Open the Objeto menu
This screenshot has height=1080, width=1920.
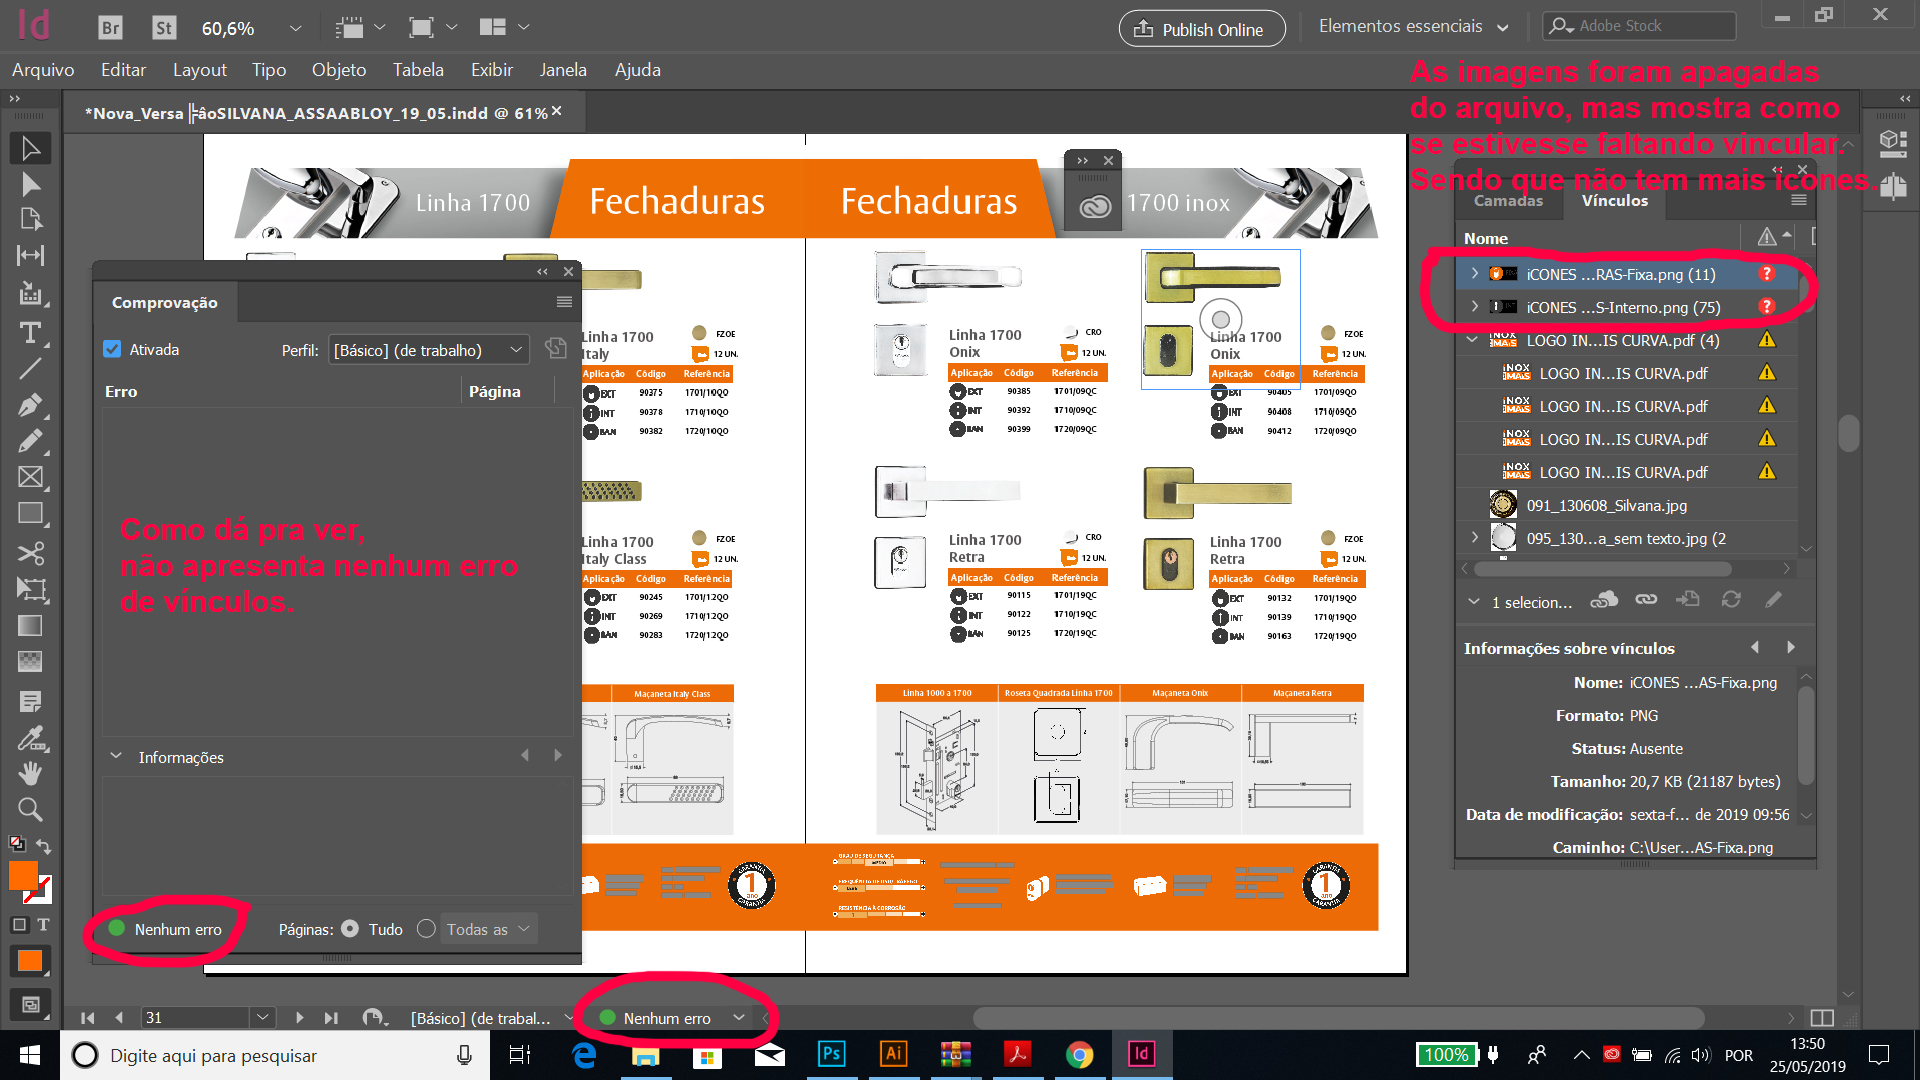pyautogui.click(x=338, y=70)
